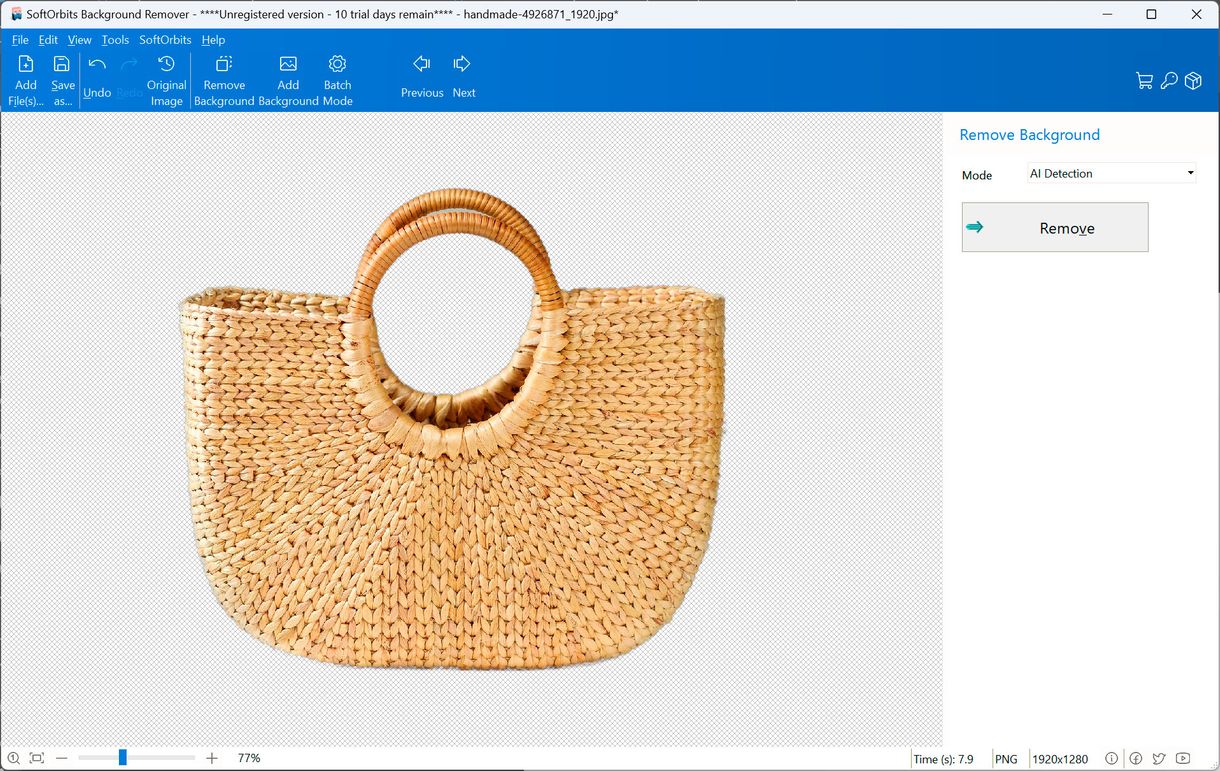Click the fit-to-window zoom icon
1220x771 pixels.
(x=37, y=759)
